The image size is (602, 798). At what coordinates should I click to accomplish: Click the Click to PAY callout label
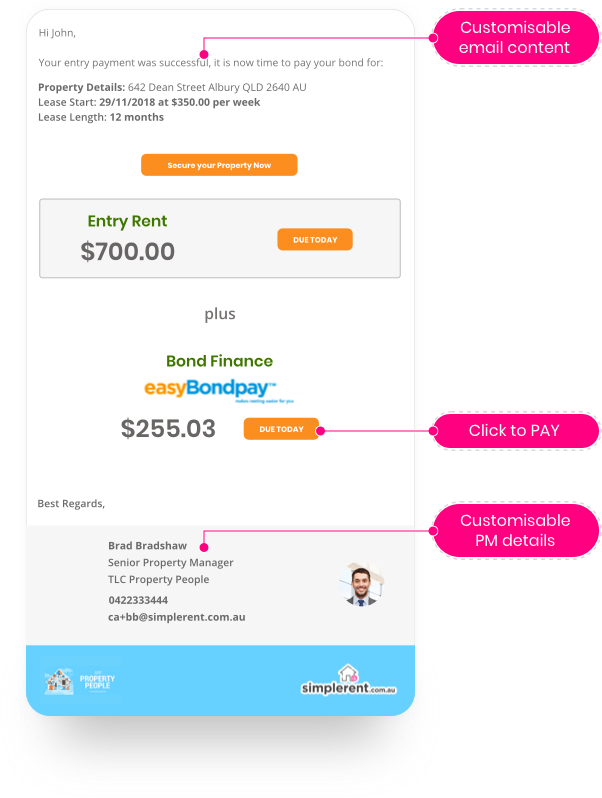(515, 431)
